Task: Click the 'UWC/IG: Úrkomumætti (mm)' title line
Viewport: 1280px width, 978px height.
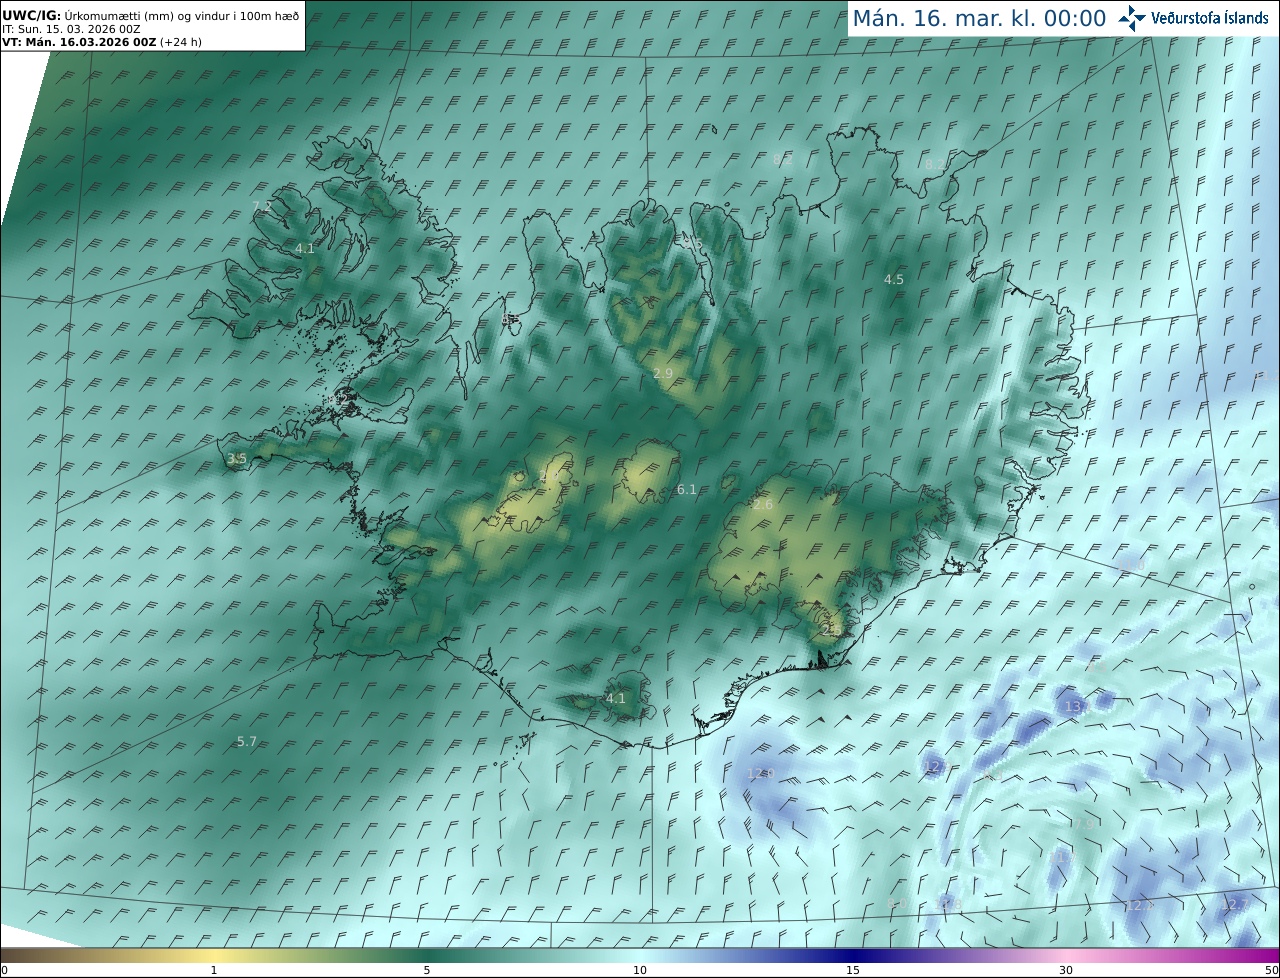Action: coord(150,17)
